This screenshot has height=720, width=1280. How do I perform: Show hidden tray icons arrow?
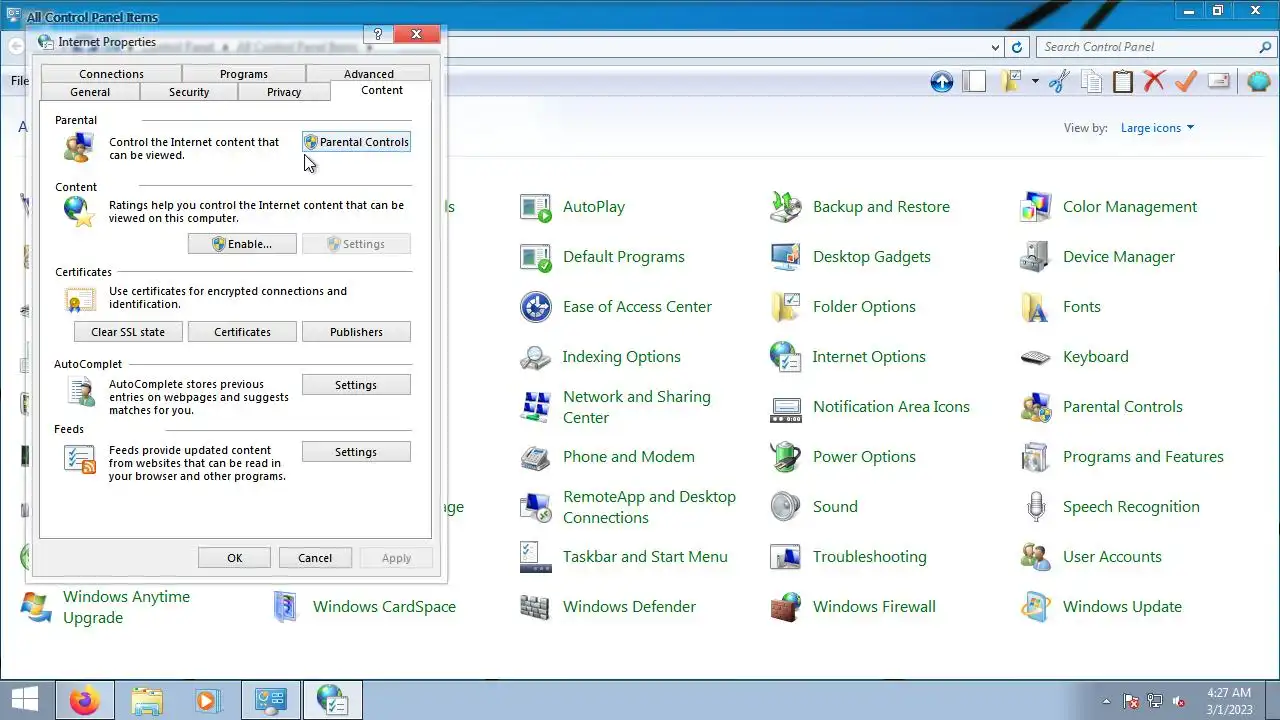tap(1106, 701)
